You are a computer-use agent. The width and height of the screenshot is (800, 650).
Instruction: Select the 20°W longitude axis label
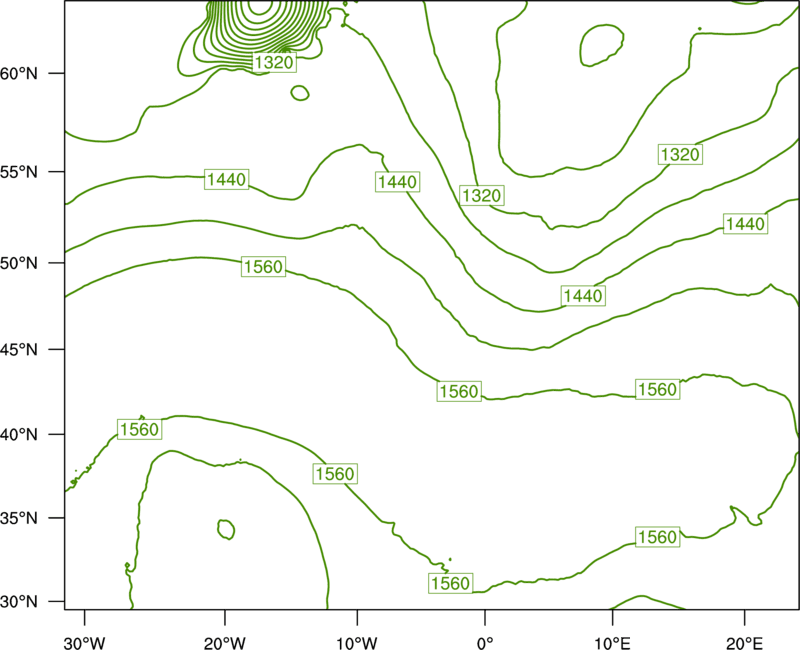pos(224,642)
